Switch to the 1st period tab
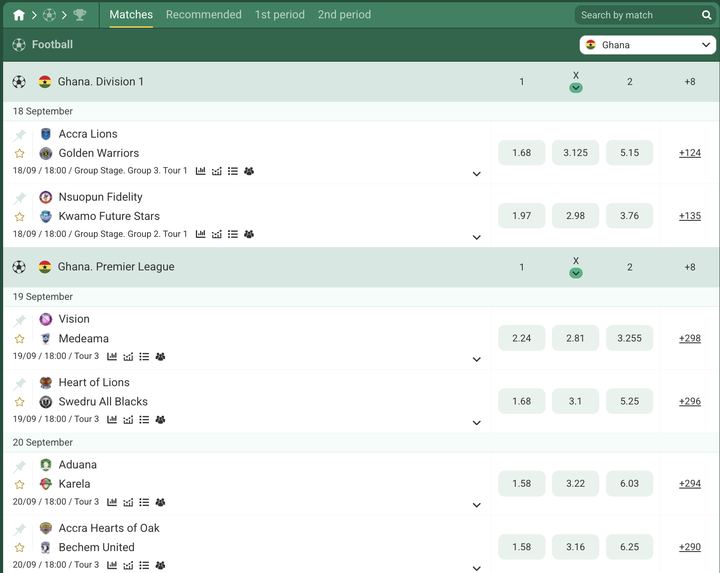Image resolution: width=720 pixels, height=573 pixels. (280, 15)
